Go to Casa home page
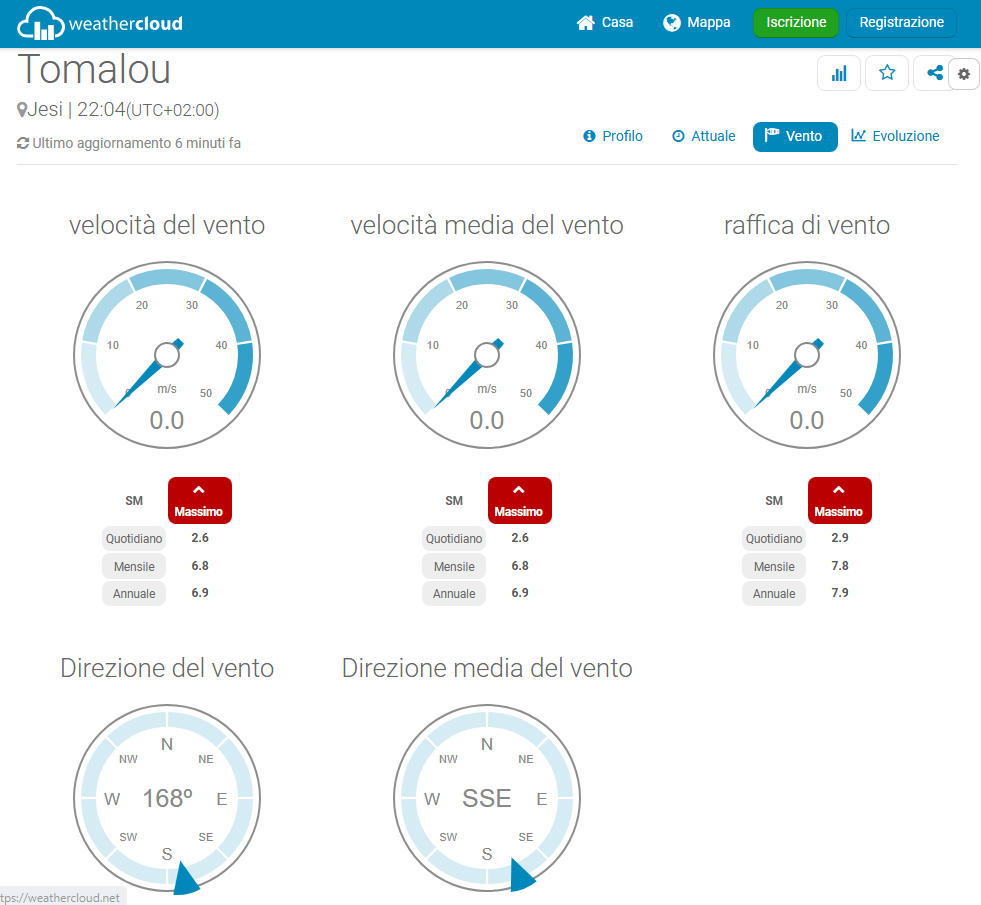This screenshot has width=981, height=905. [604, 23]
